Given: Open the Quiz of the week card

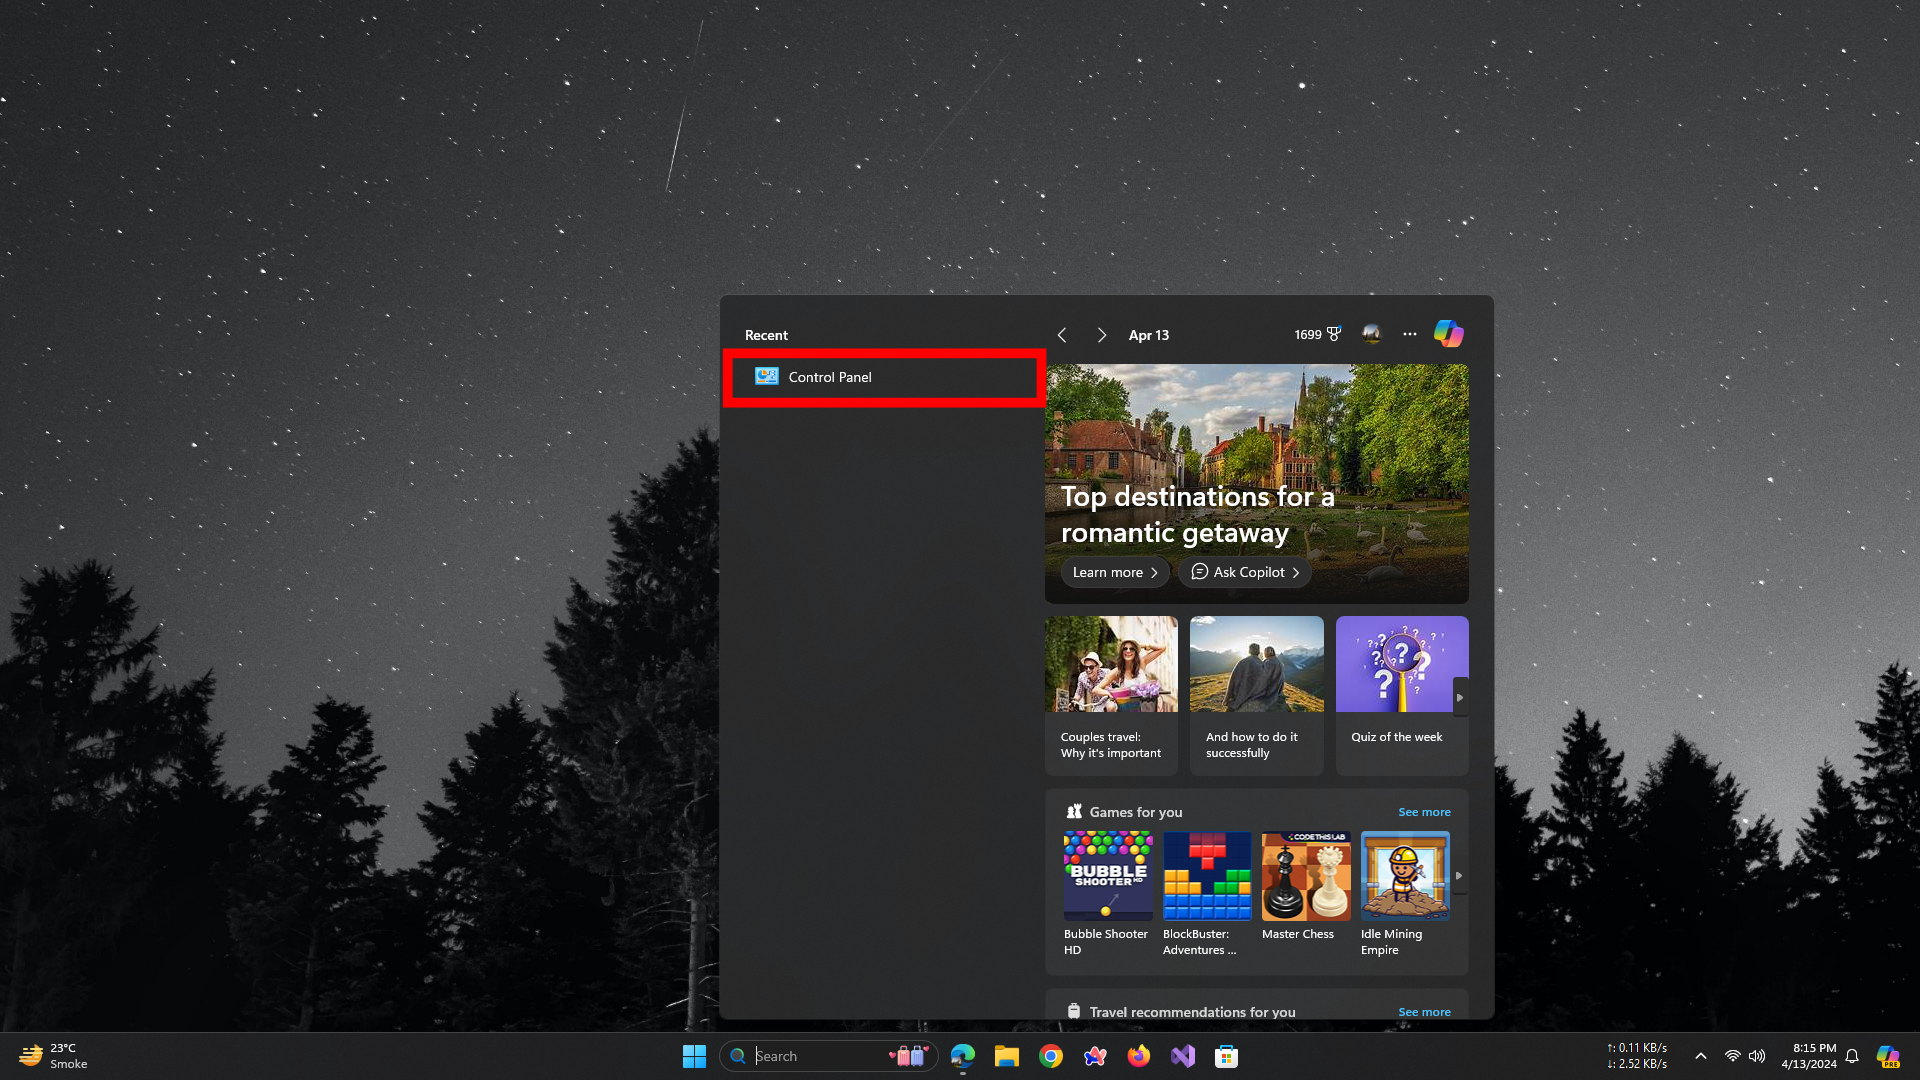Looking at the screenshot, I should coord(1401,695).
